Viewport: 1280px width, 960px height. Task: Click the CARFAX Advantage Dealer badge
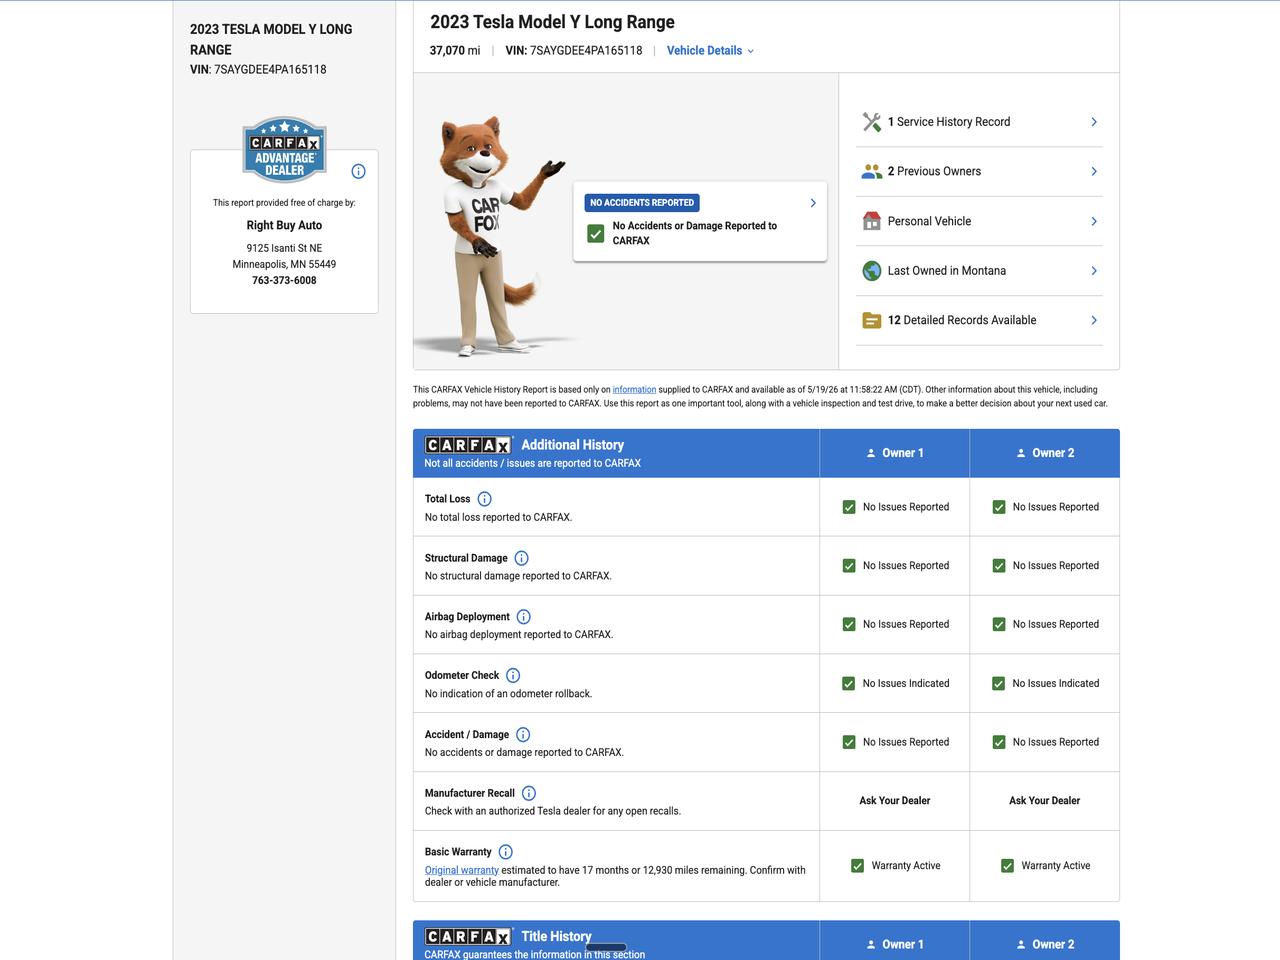pyautogui.click(x=285, y=150)
